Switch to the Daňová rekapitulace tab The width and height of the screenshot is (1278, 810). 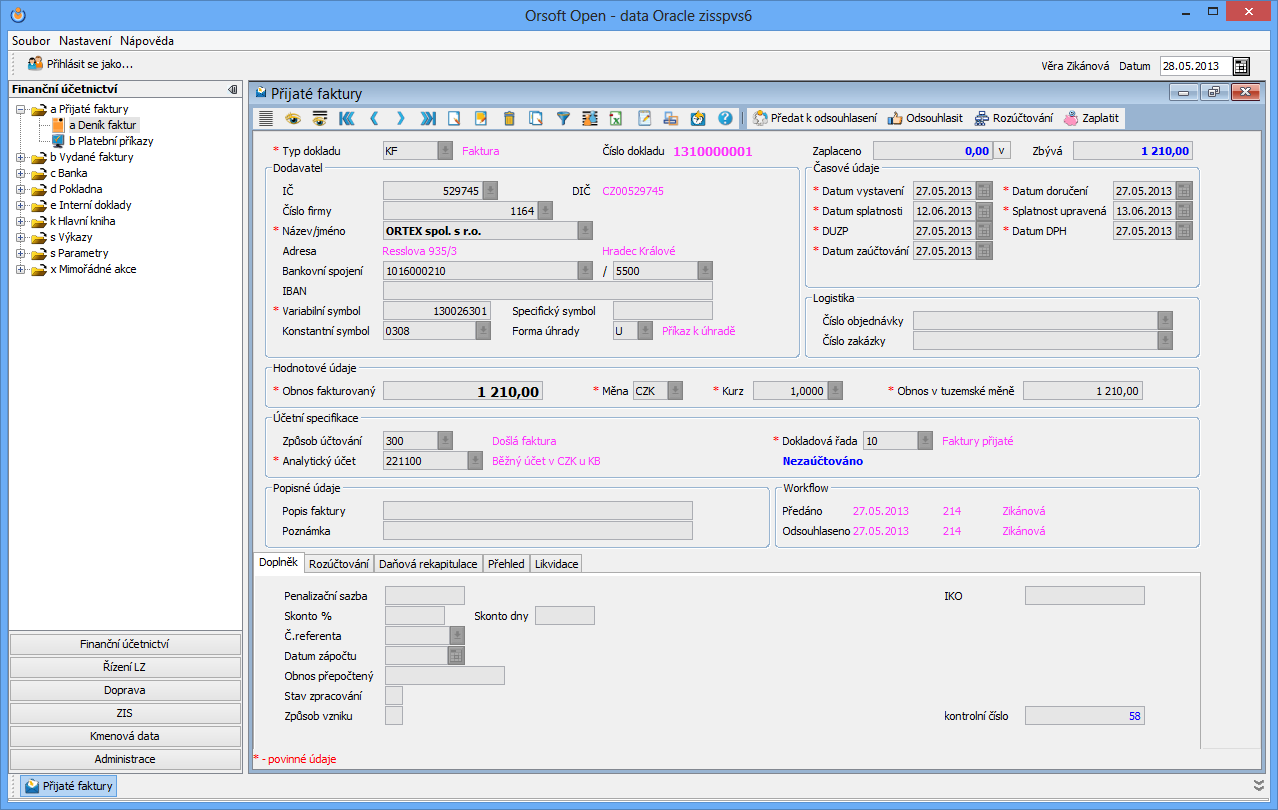click(428, 564)
